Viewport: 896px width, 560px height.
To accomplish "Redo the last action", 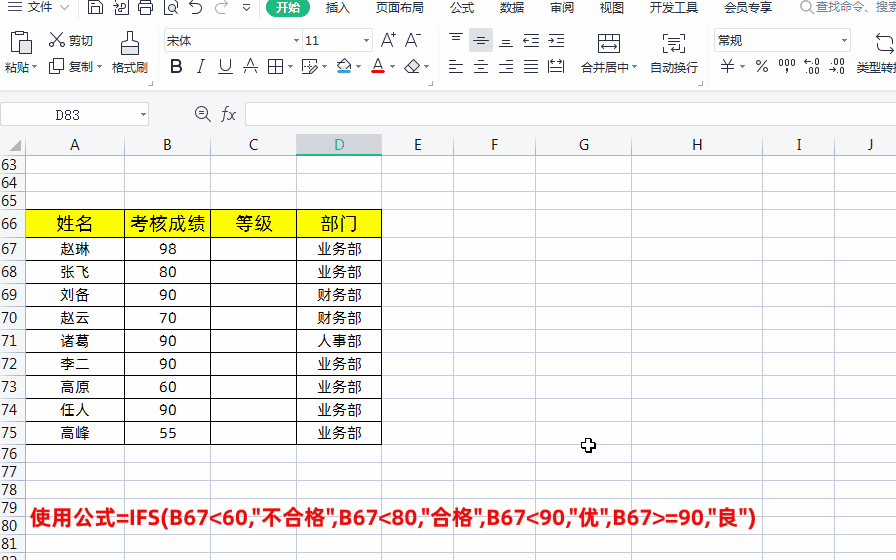I will pyautogui.click(x=221, y=7).
